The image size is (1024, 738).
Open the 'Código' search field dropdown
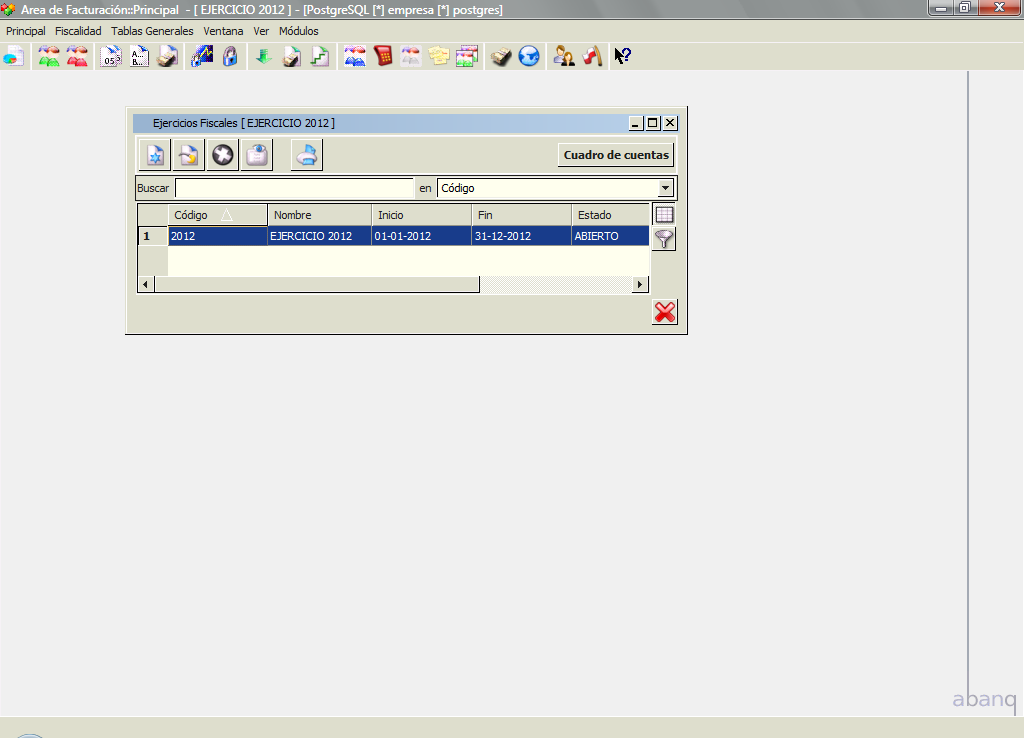pyautogui.click(x=665, y=188)
